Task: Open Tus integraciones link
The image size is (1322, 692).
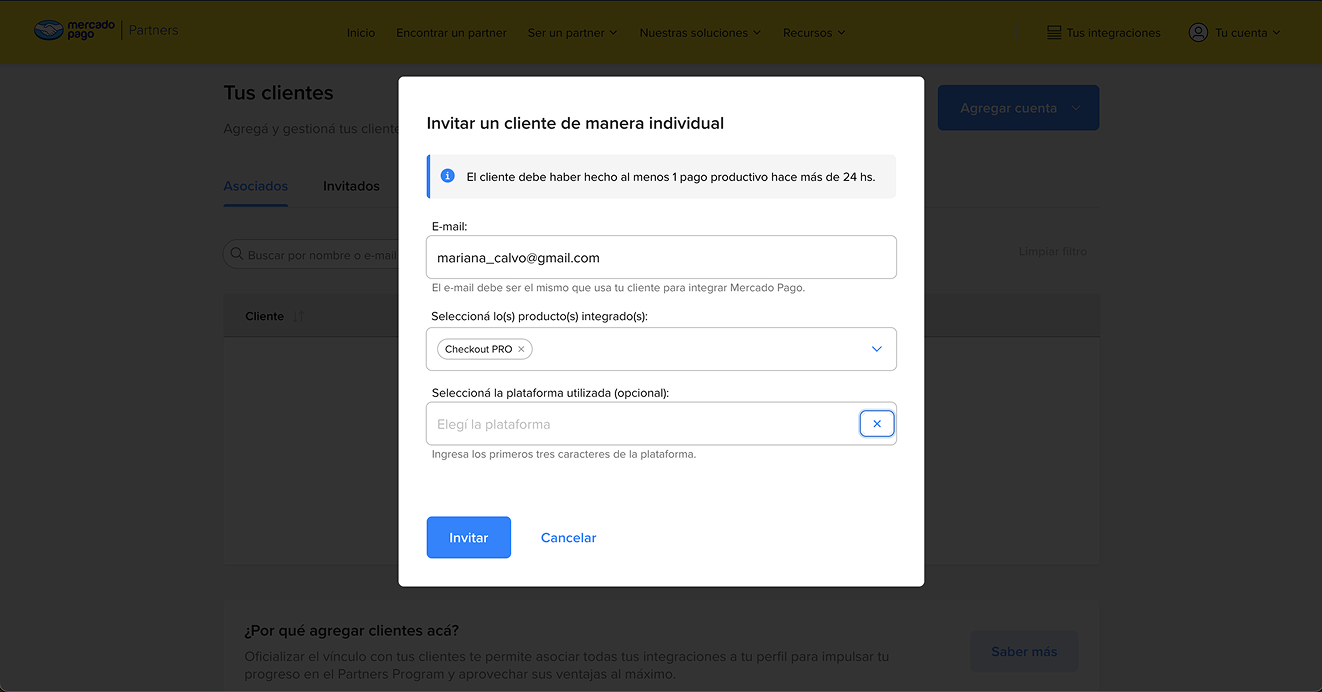Action: pos(1113,33)
